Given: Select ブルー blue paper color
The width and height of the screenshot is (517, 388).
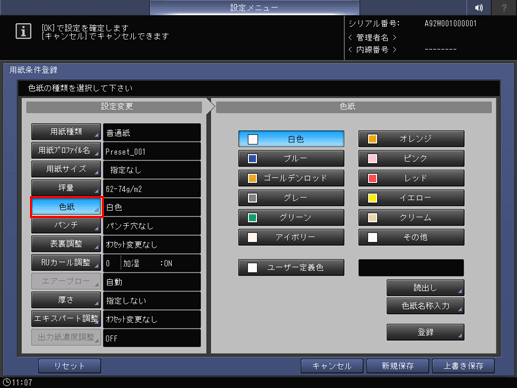Looking at the screenshot, I should [291, 158].
